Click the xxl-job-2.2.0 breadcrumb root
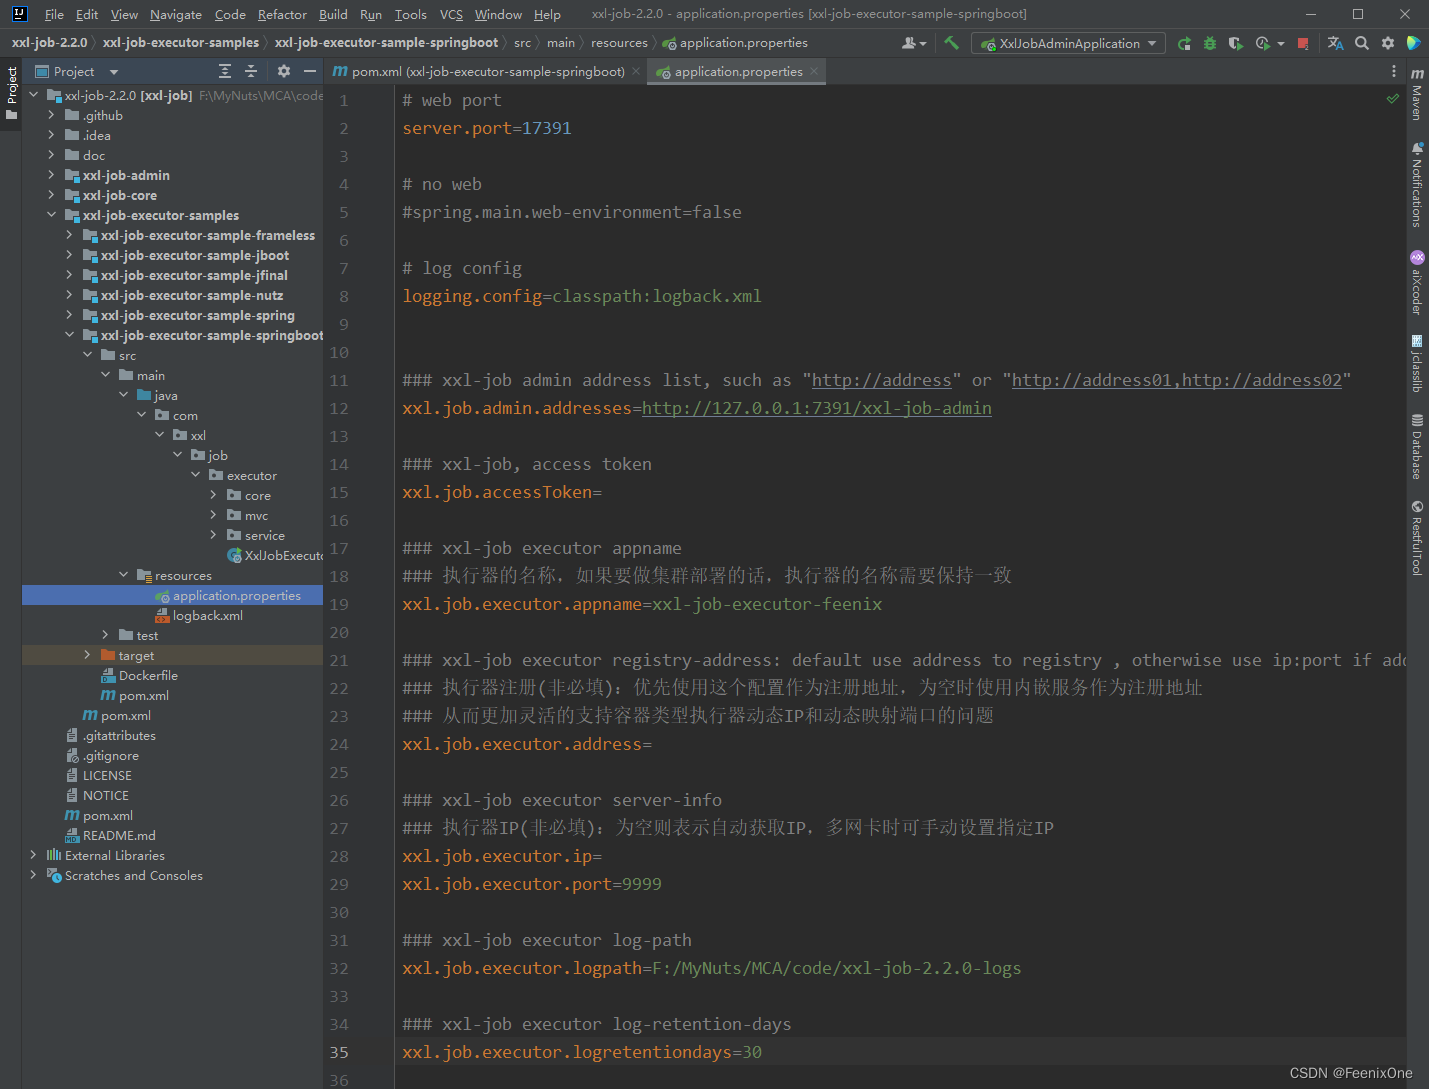This screenshot has height=1089, width=1429. click(49, 43)
